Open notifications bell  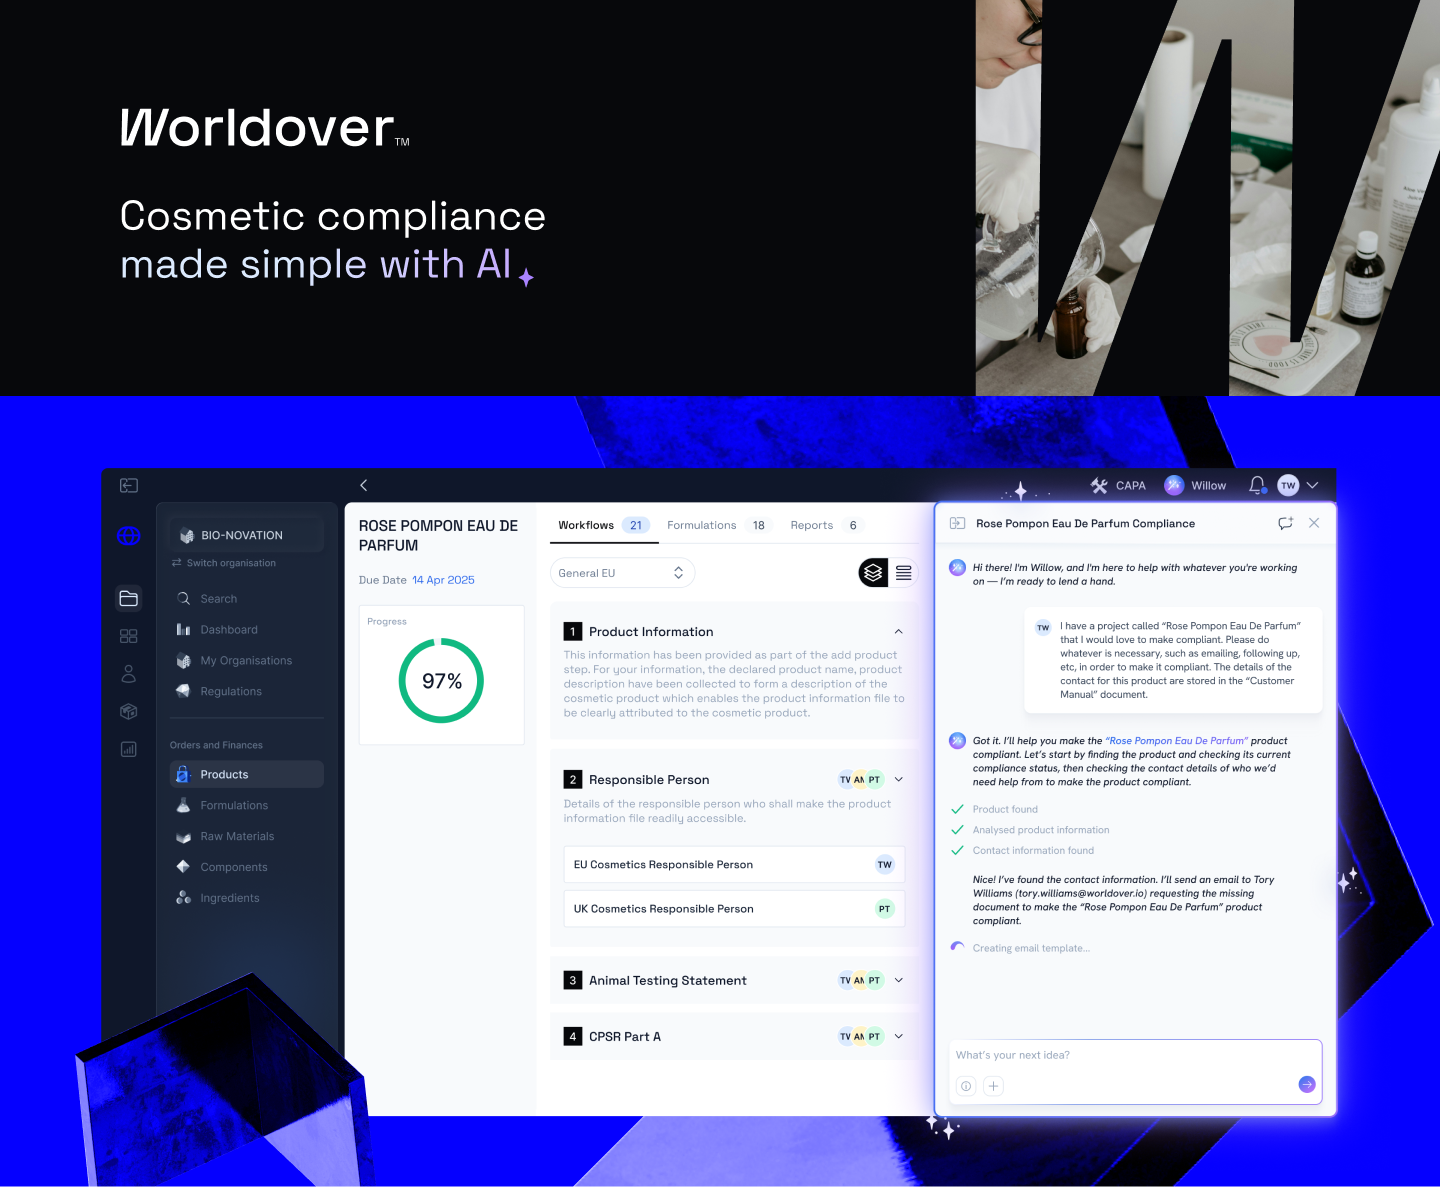pos(1257,484)
